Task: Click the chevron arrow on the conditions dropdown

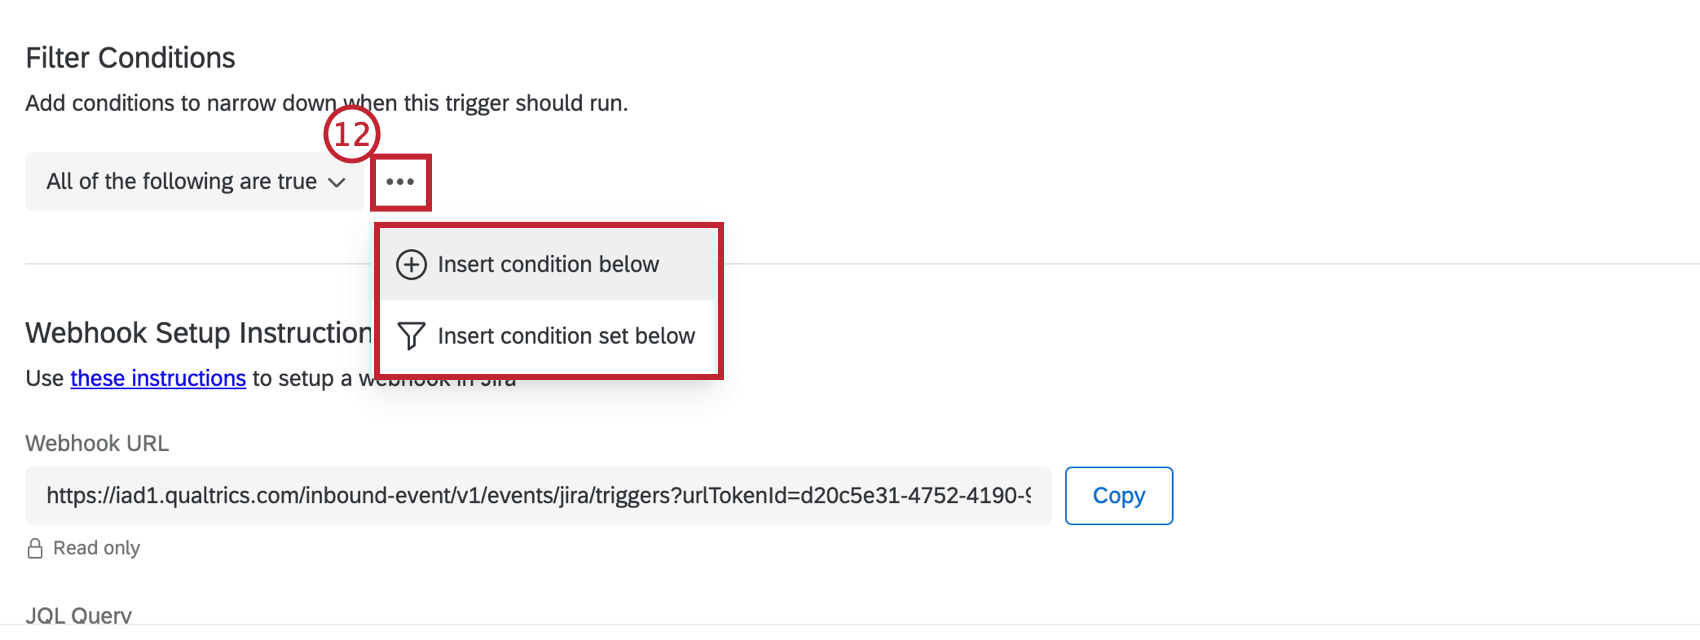Action: click(x=337, y=183)
